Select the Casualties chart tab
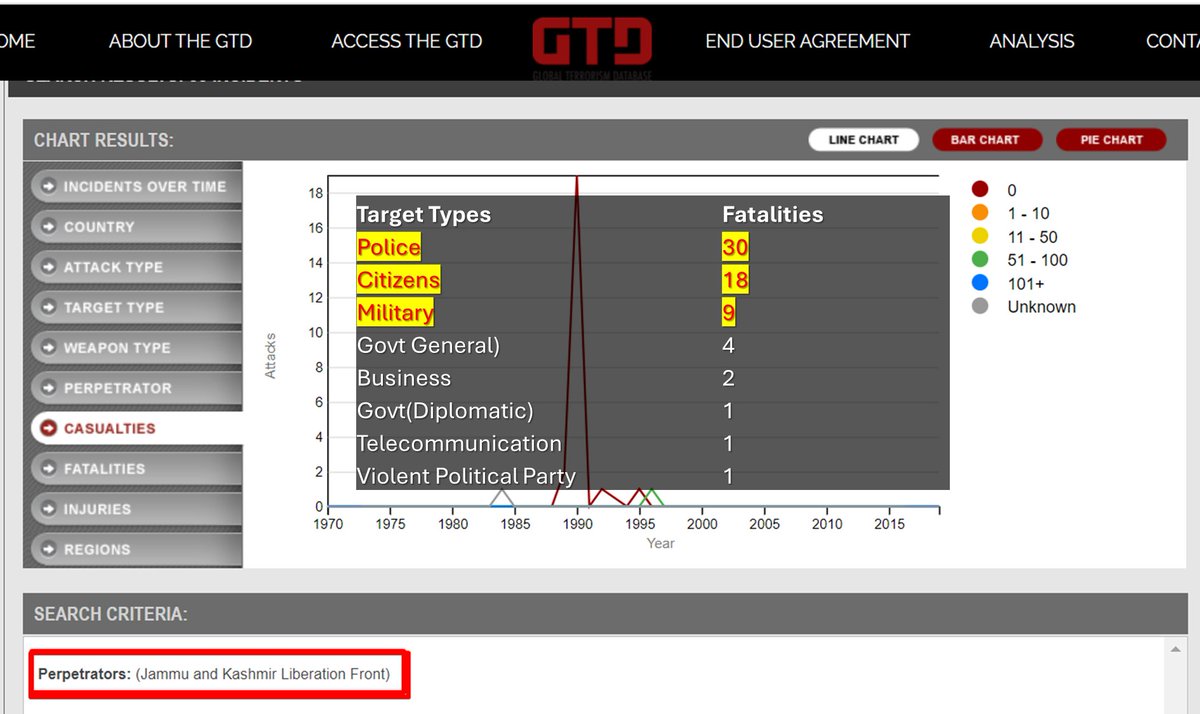The width and height of the screenshot is (1200, 714). point(136,428)
